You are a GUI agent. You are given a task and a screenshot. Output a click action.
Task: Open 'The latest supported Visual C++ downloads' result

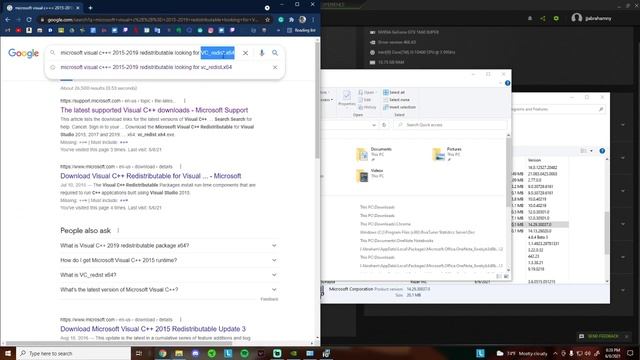pyautogui.click(x=154, y=110)
